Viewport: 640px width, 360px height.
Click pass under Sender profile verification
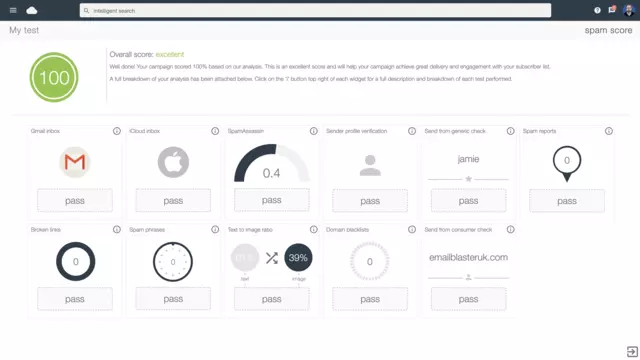point(370,201)
